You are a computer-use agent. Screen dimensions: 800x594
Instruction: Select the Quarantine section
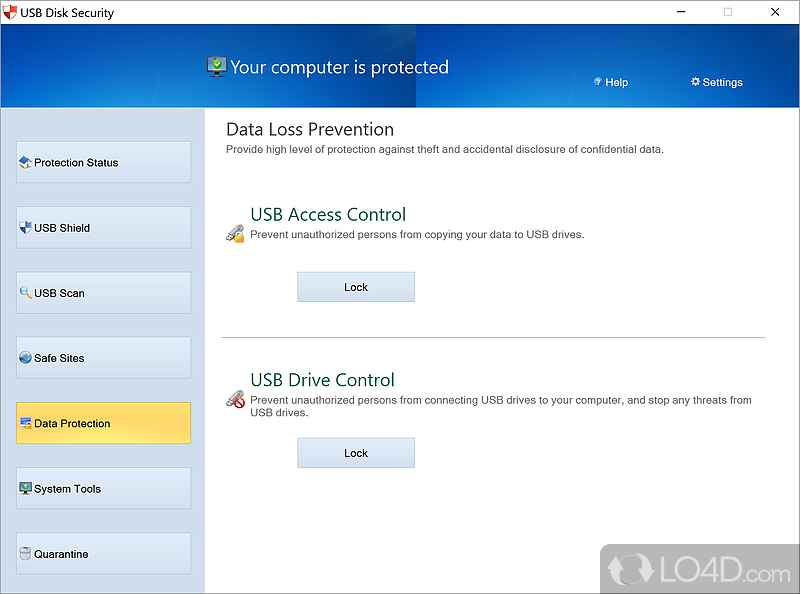[x=104, y=554]
